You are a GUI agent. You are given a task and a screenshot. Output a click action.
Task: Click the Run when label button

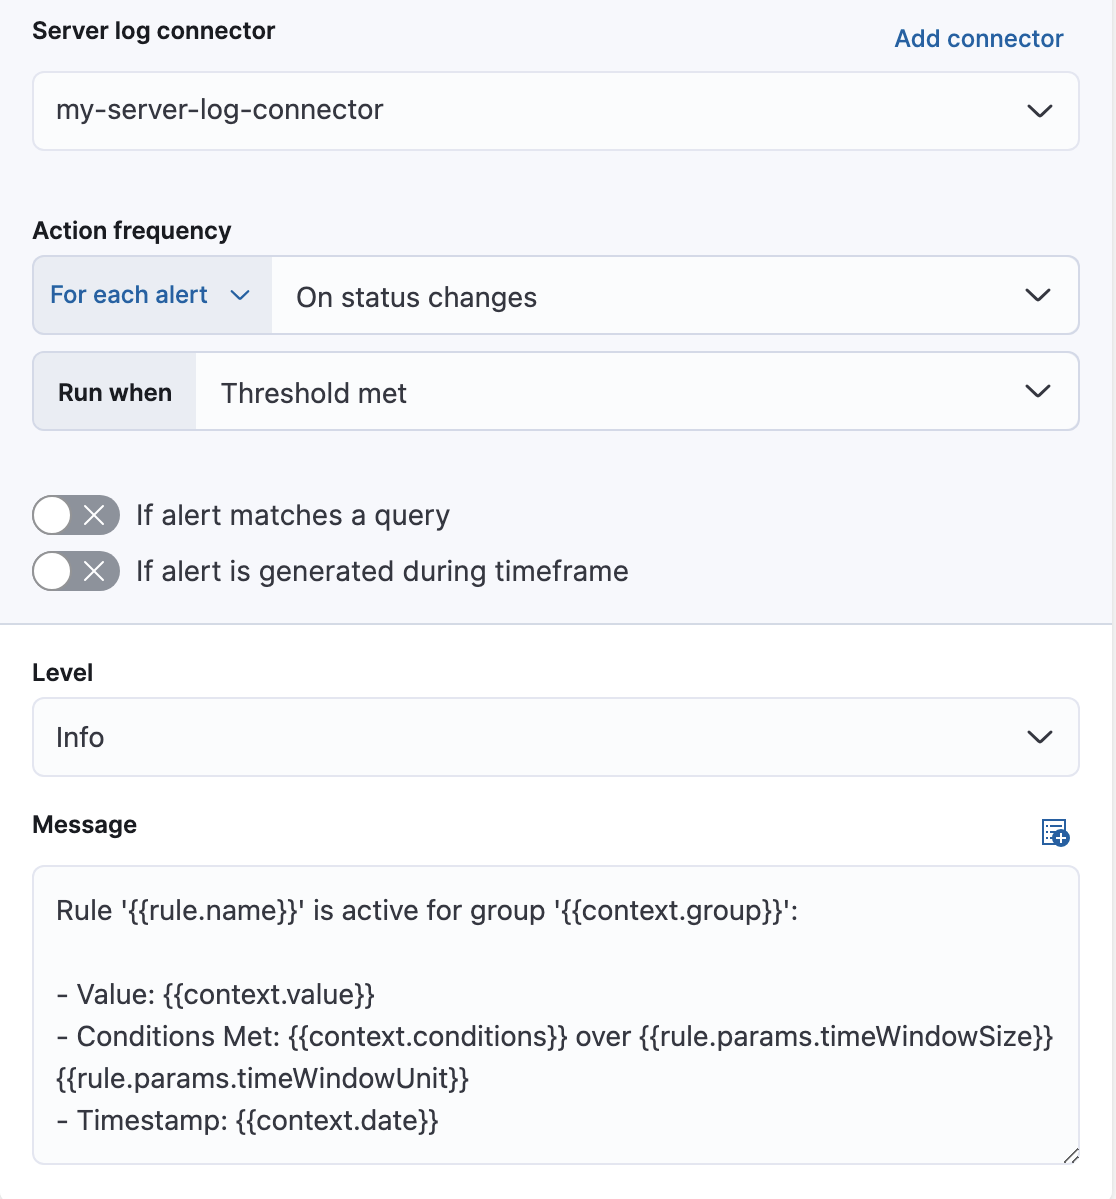[x=114, y=391]
